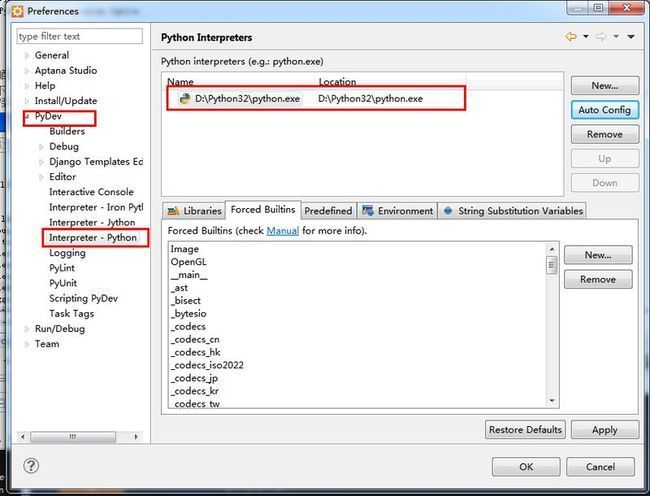
Task: Select Interpreter - Iron Python item
Action: tap(96, 208)
